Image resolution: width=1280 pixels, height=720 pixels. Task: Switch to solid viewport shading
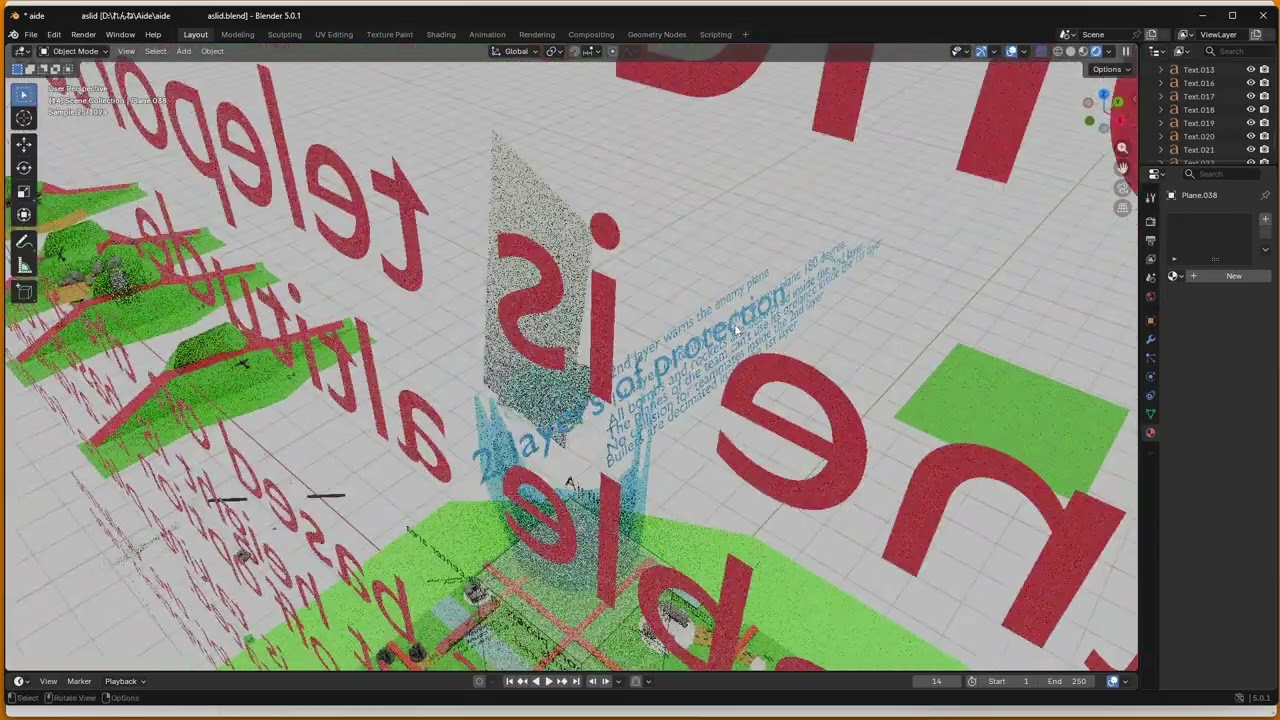[x=1070, y=51]
